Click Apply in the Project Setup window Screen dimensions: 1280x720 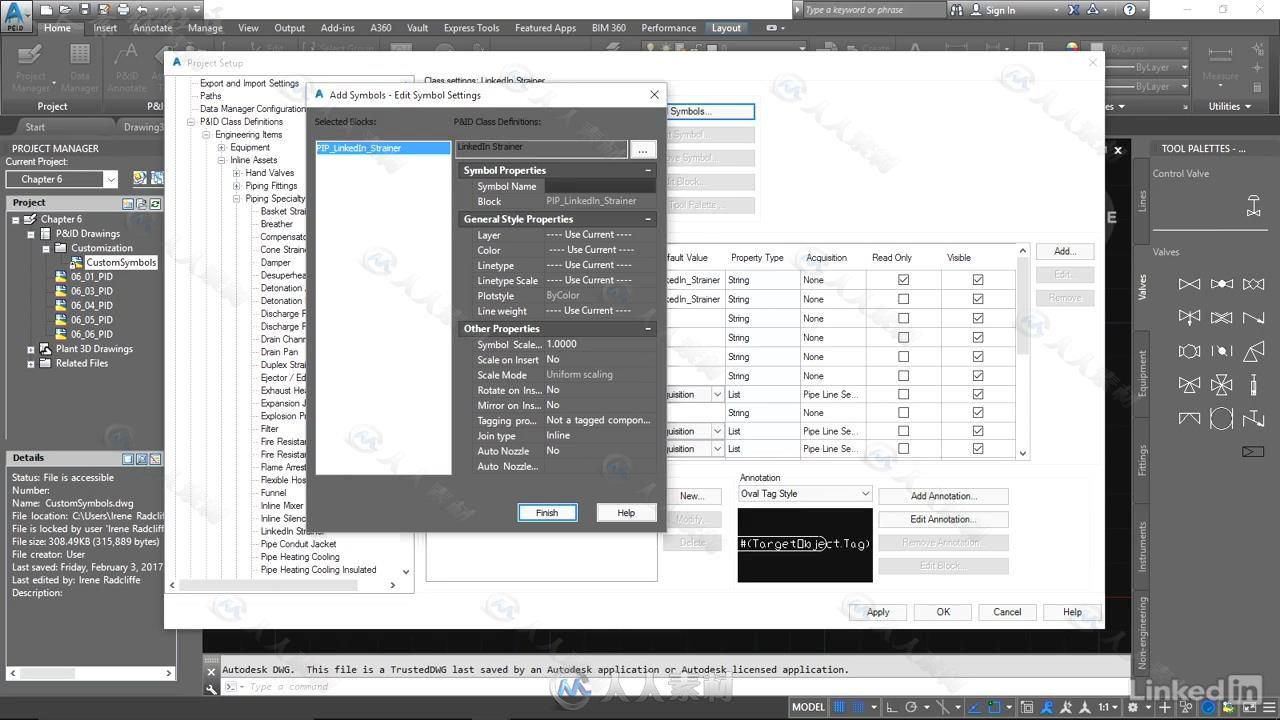click(878, 612)
